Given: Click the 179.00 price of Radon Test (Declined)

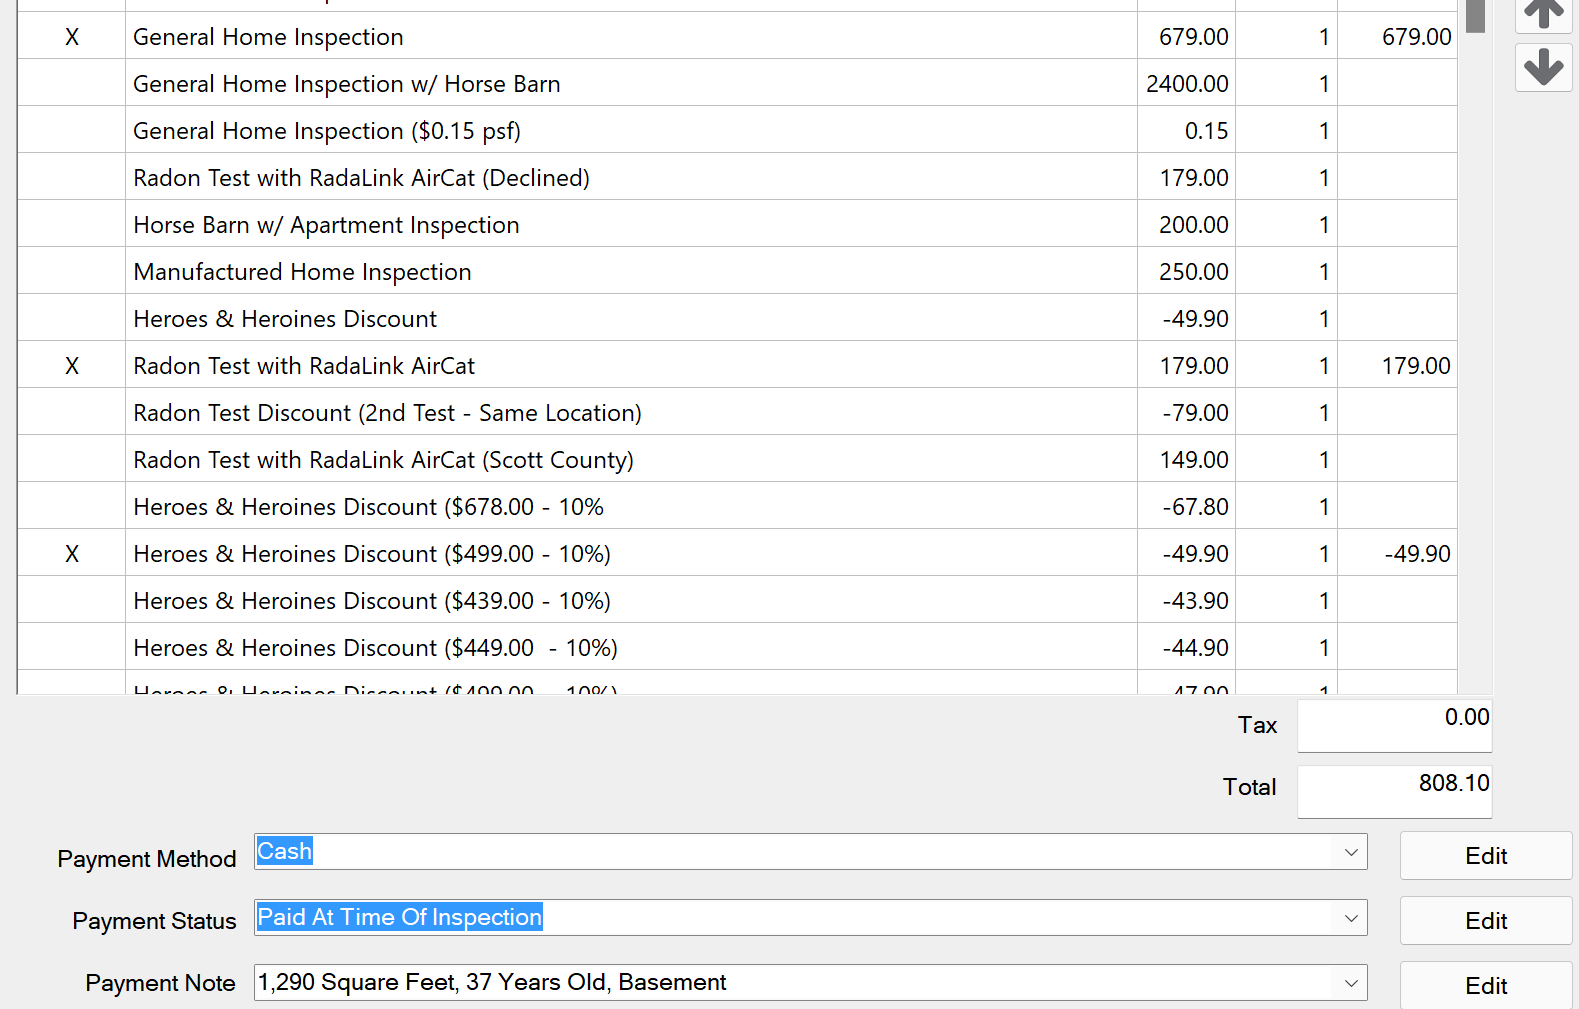Looking at the screenshot, I should point(1193,178).
